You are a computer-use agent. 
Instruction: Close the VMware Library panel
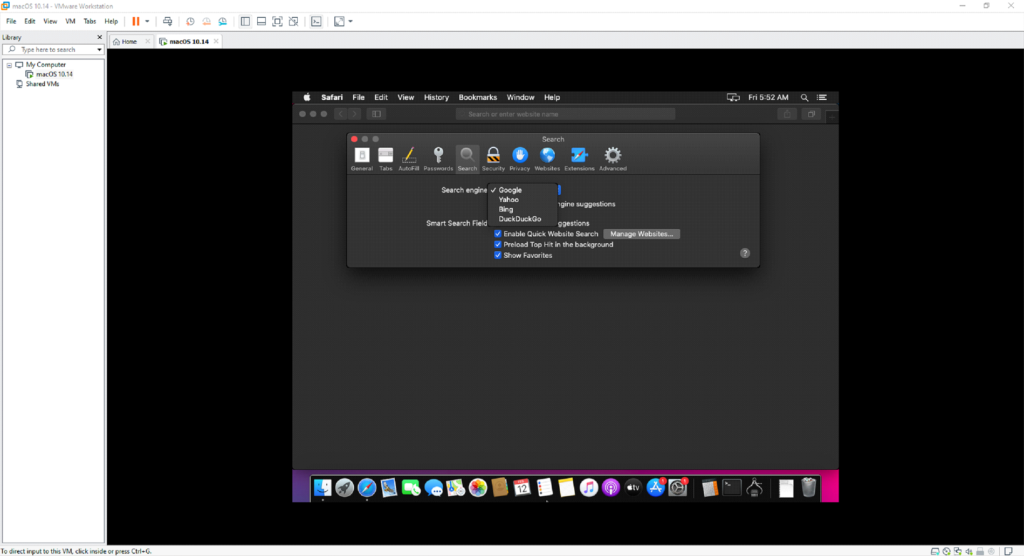click(x=99, y=37)
